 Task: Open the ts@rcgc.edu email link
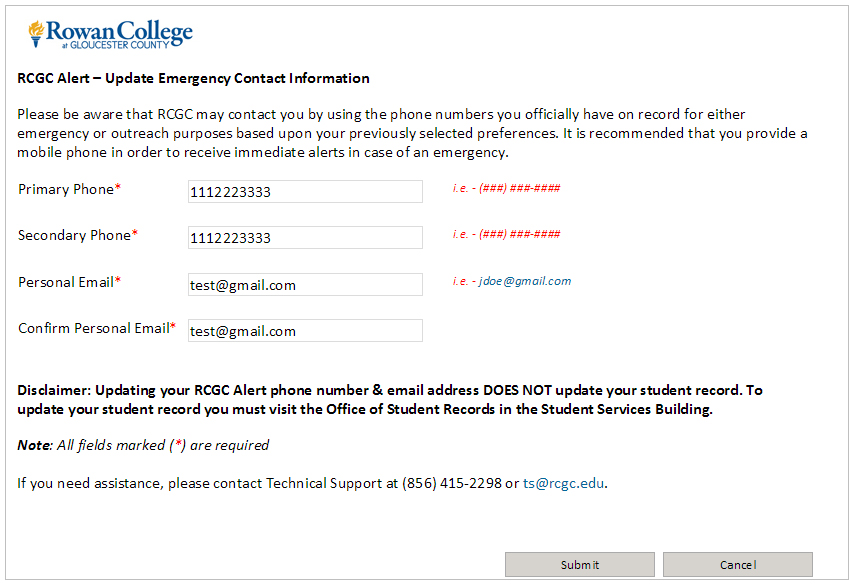[x=563, y=484]
